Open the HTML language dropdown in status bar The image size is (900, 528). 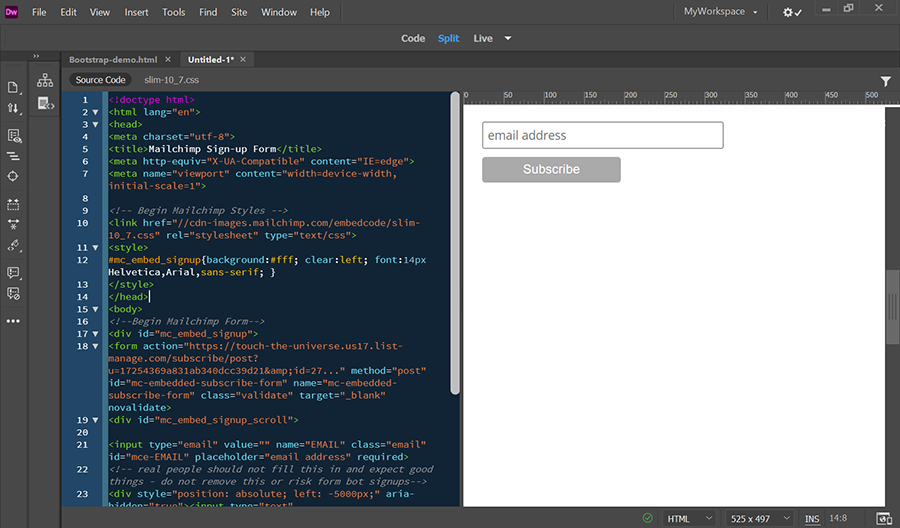pyautogui.click(x=689, y=518)
